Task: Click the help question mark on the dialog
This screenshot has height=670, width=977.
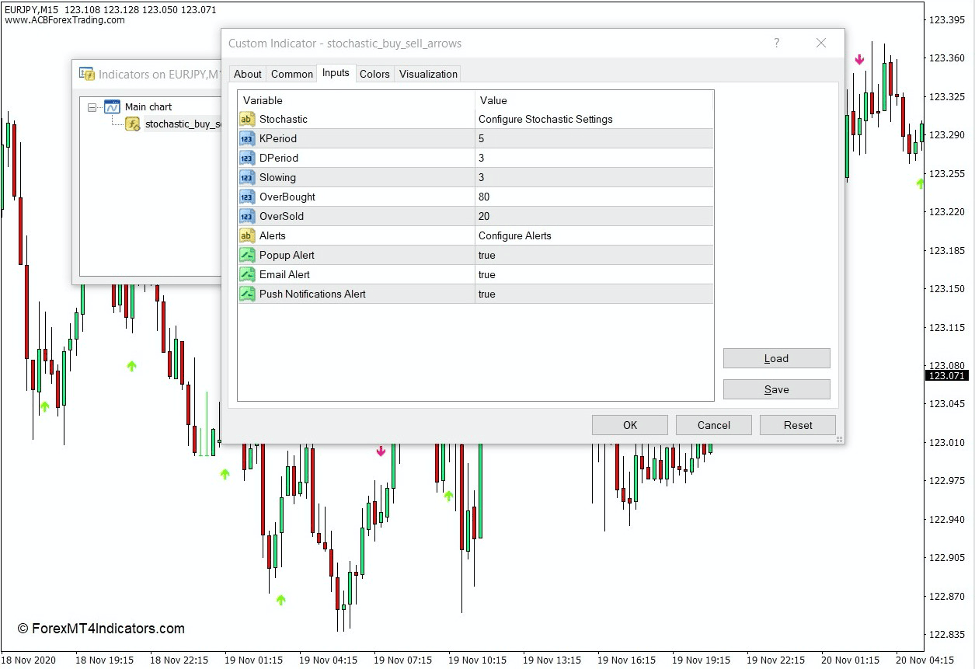Action: coord(776,43)
